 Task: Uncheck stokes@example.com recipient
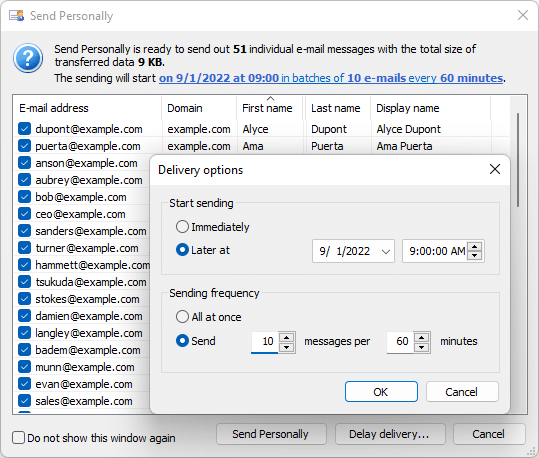click(x=24, y=299)
